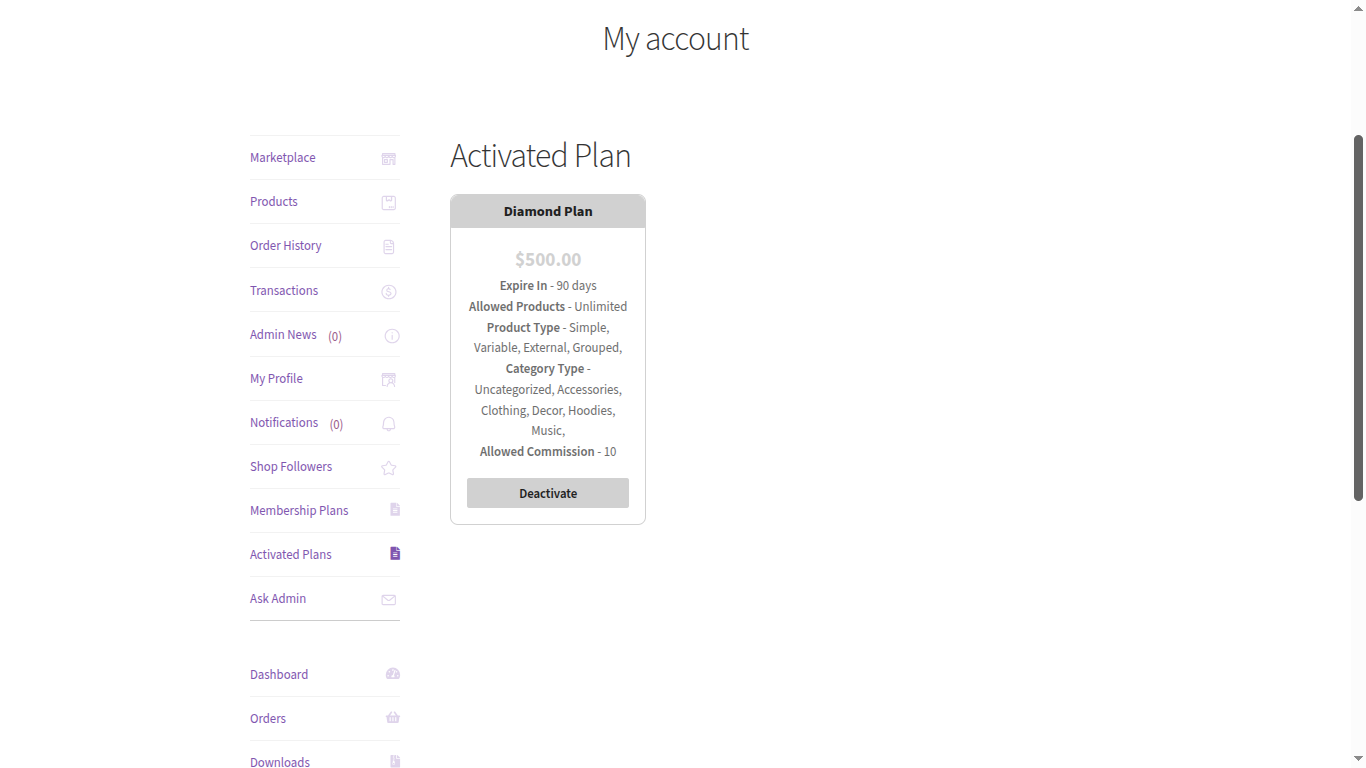The image size is (1366, 768).
Task: Open the Membership Plans menu entry
Action: click(299, 510)
